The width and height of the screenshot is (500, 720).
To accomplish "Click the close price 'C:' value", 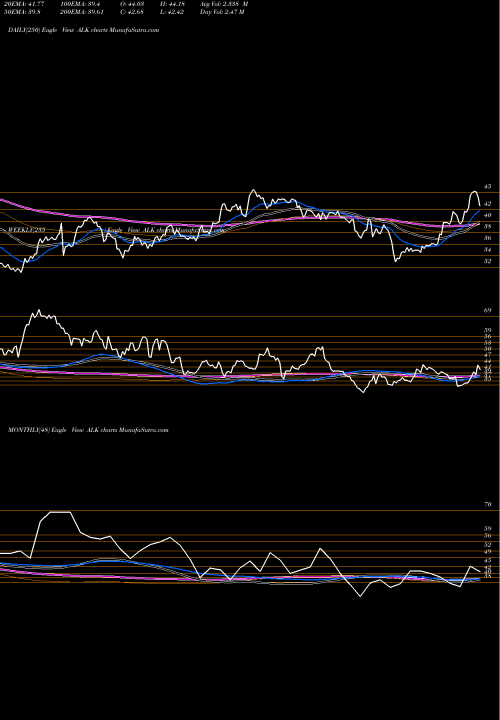I will 131,12.
